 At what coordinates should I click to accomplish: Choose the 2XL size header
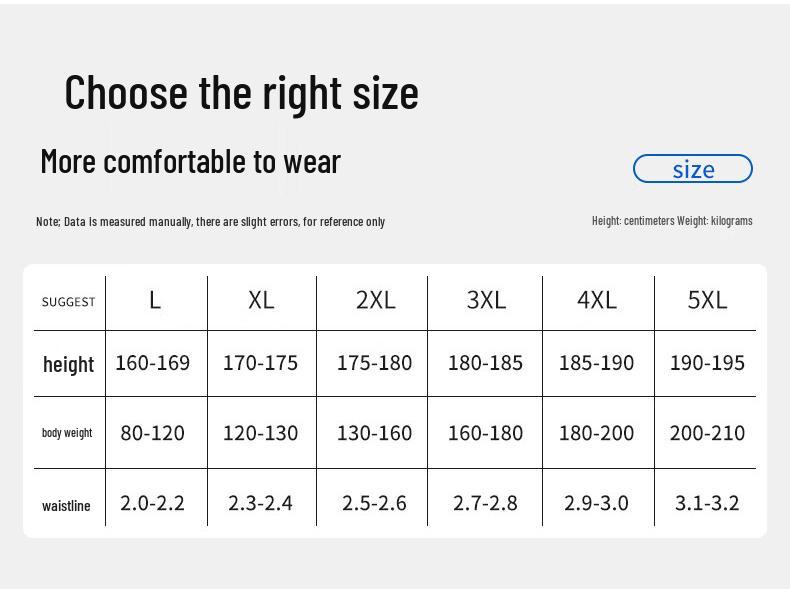point(375,300)
